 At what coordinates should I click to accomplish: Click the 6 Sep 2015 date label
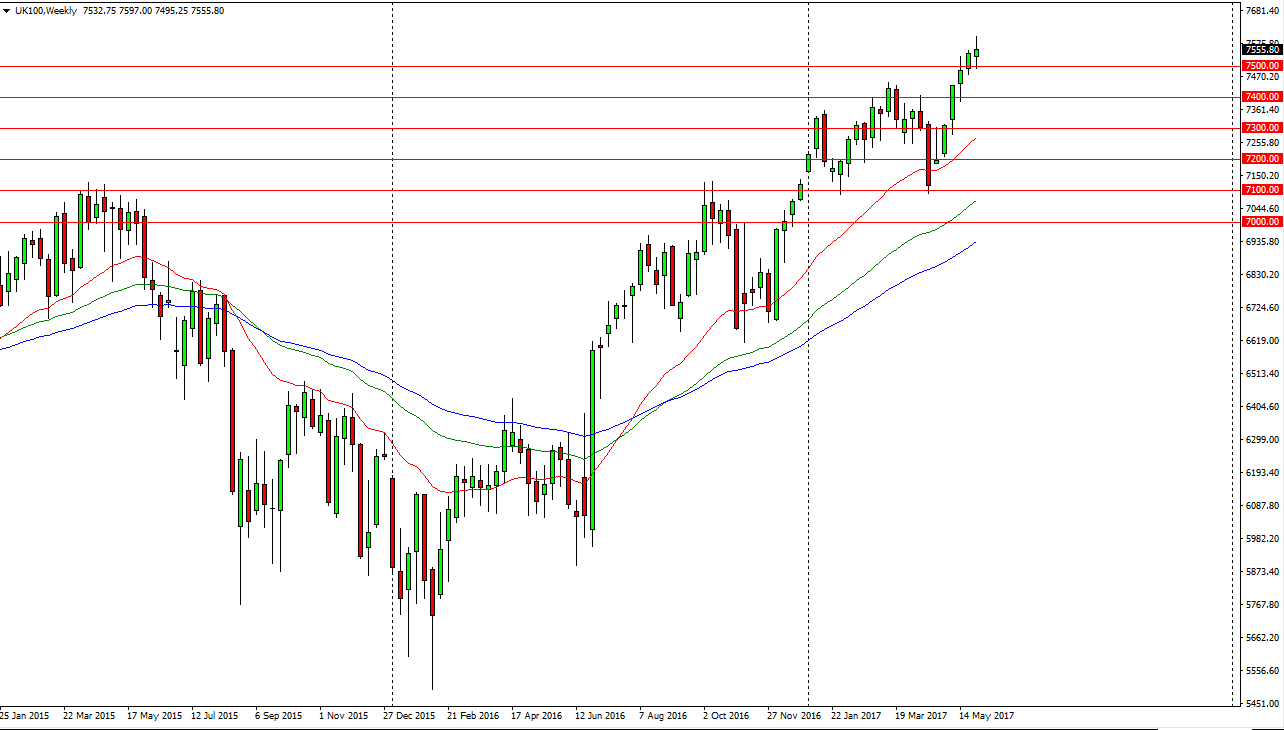(x=280, y=716)
